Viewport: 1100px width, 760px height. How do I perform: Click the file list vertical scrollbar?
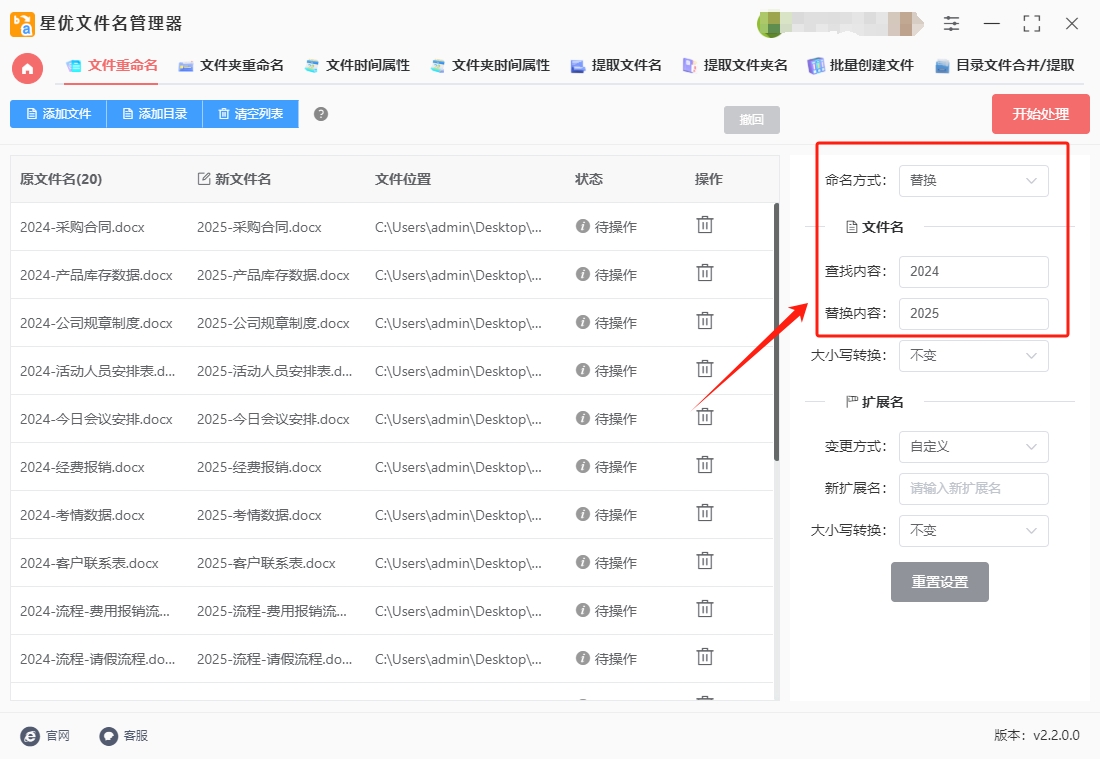coord(776,332)
